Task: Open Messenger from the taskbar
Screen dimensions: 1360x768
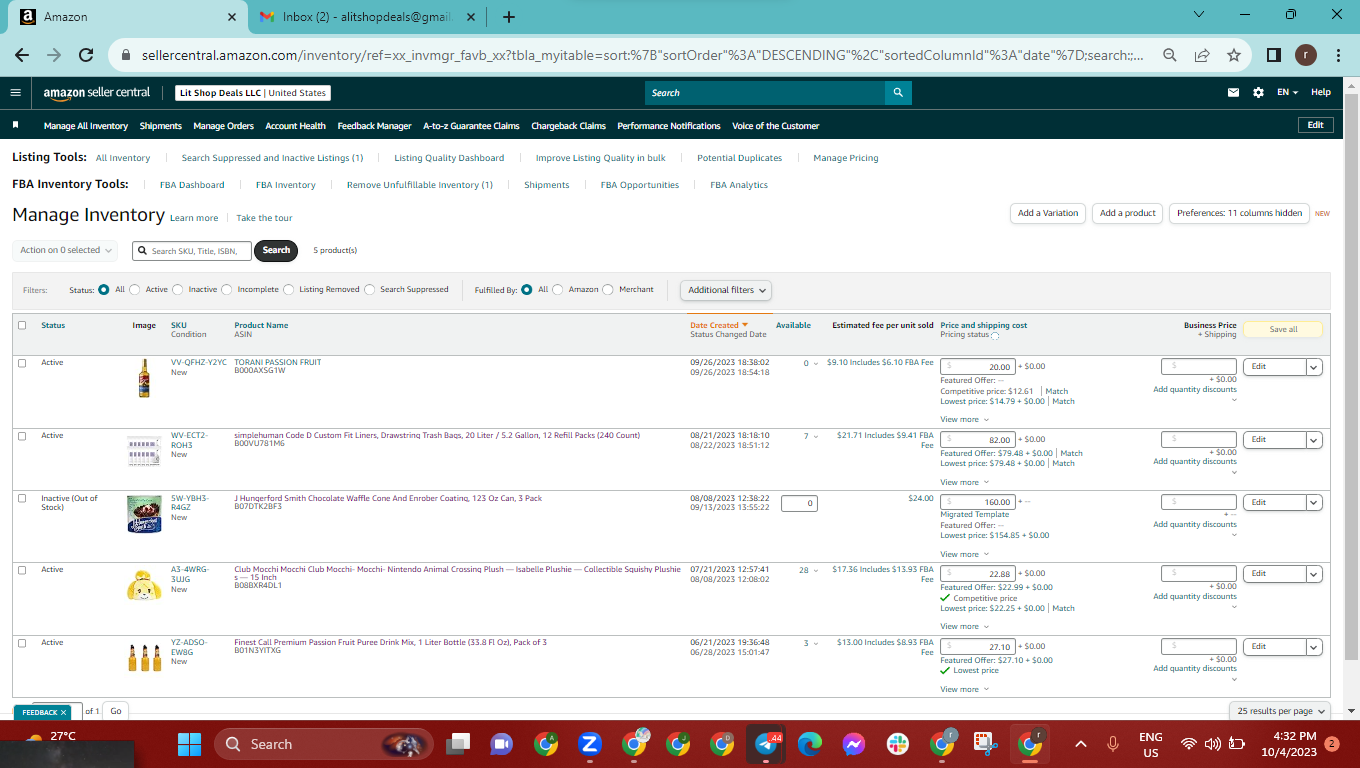Action: (853, 744)
